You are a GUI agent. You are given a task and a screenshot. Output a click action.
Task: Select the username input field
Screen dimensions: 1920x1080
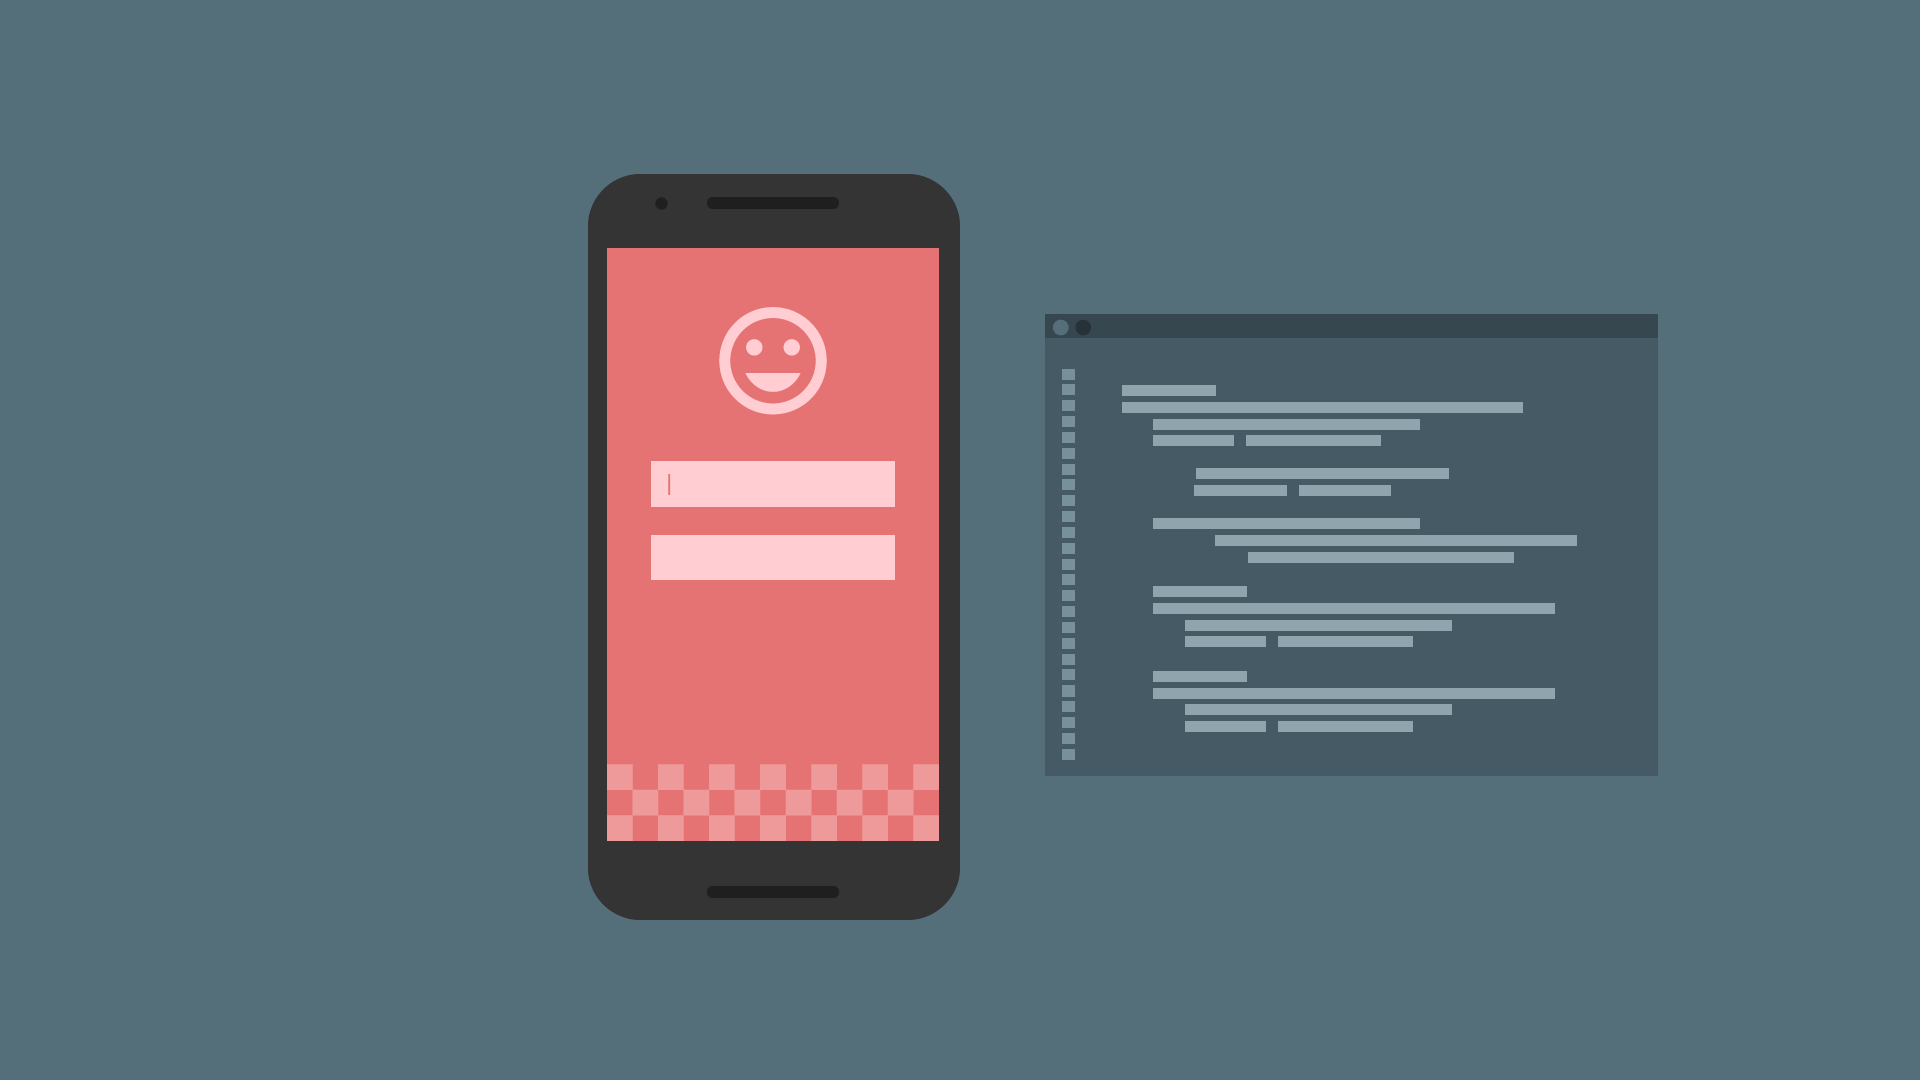774,484
